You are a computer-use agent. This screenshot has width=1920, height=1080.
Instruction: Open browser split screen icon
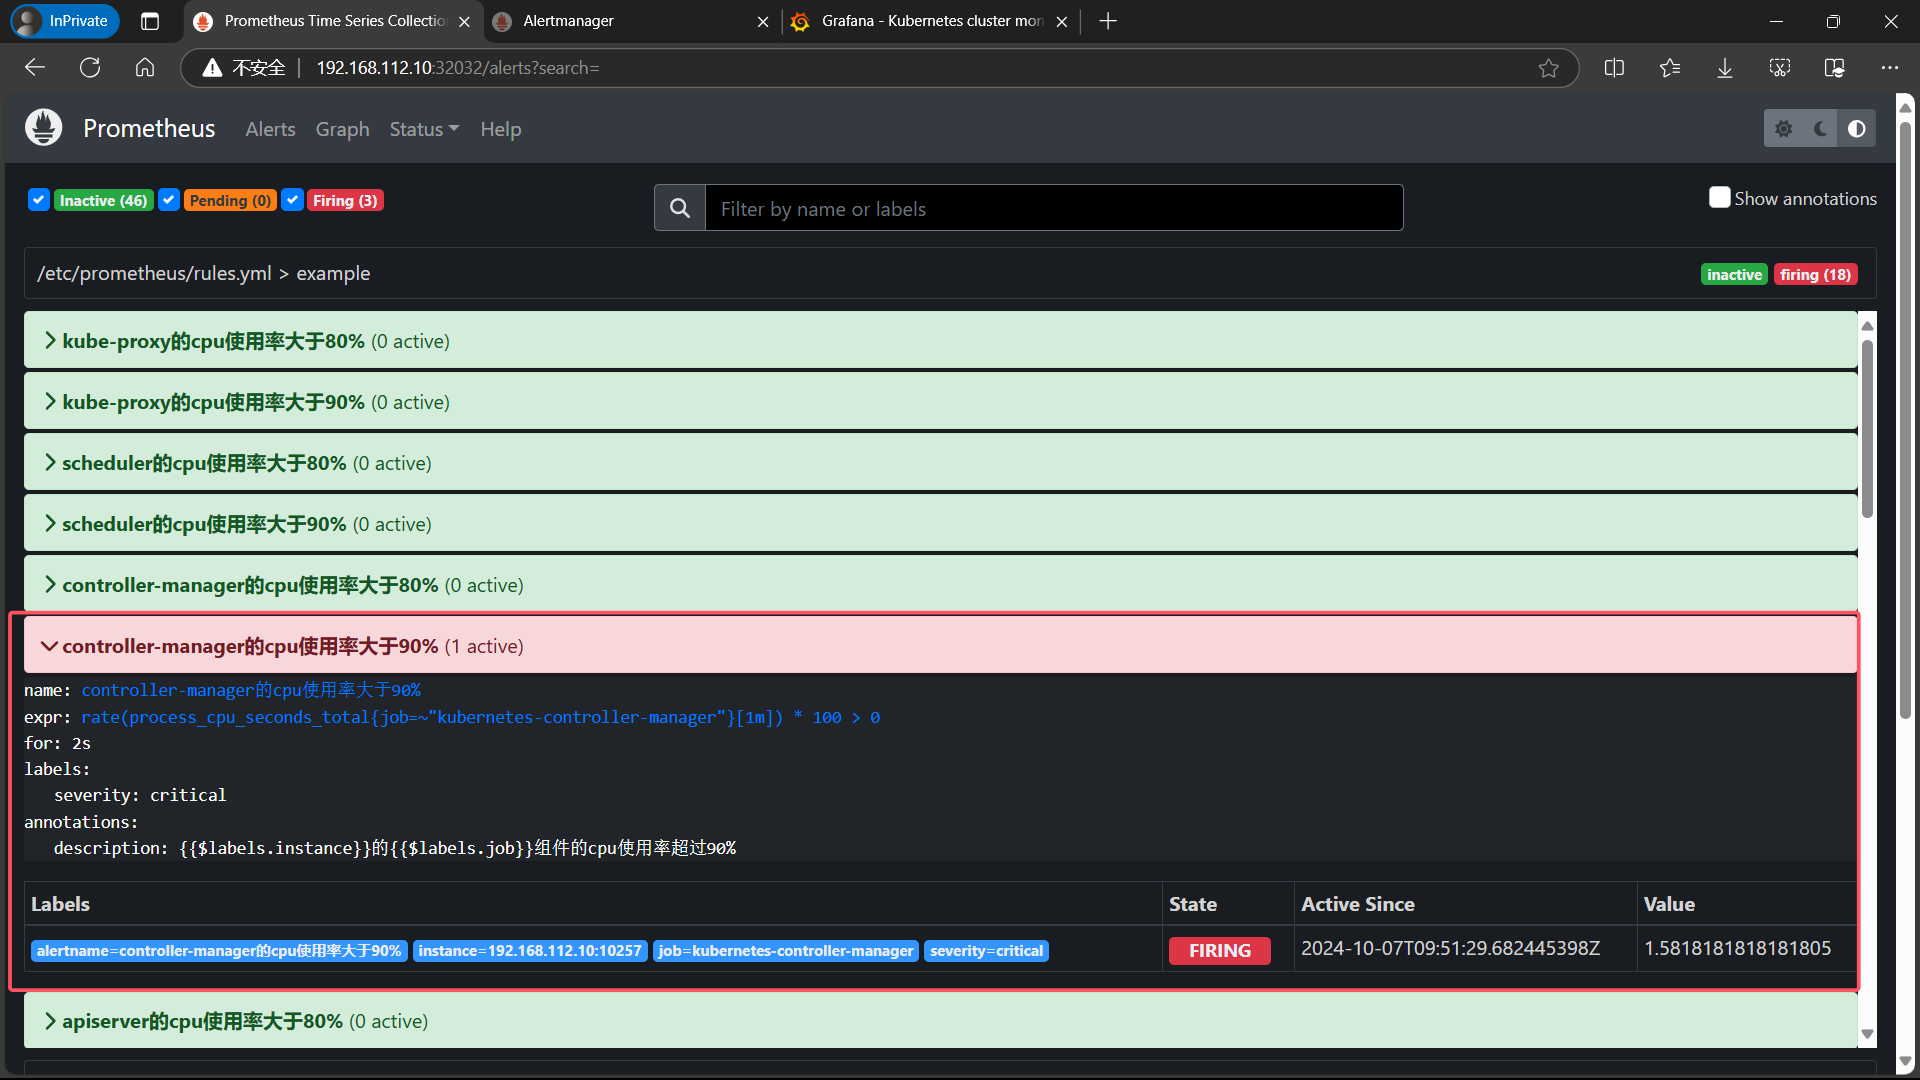[x=1614, y=68]
